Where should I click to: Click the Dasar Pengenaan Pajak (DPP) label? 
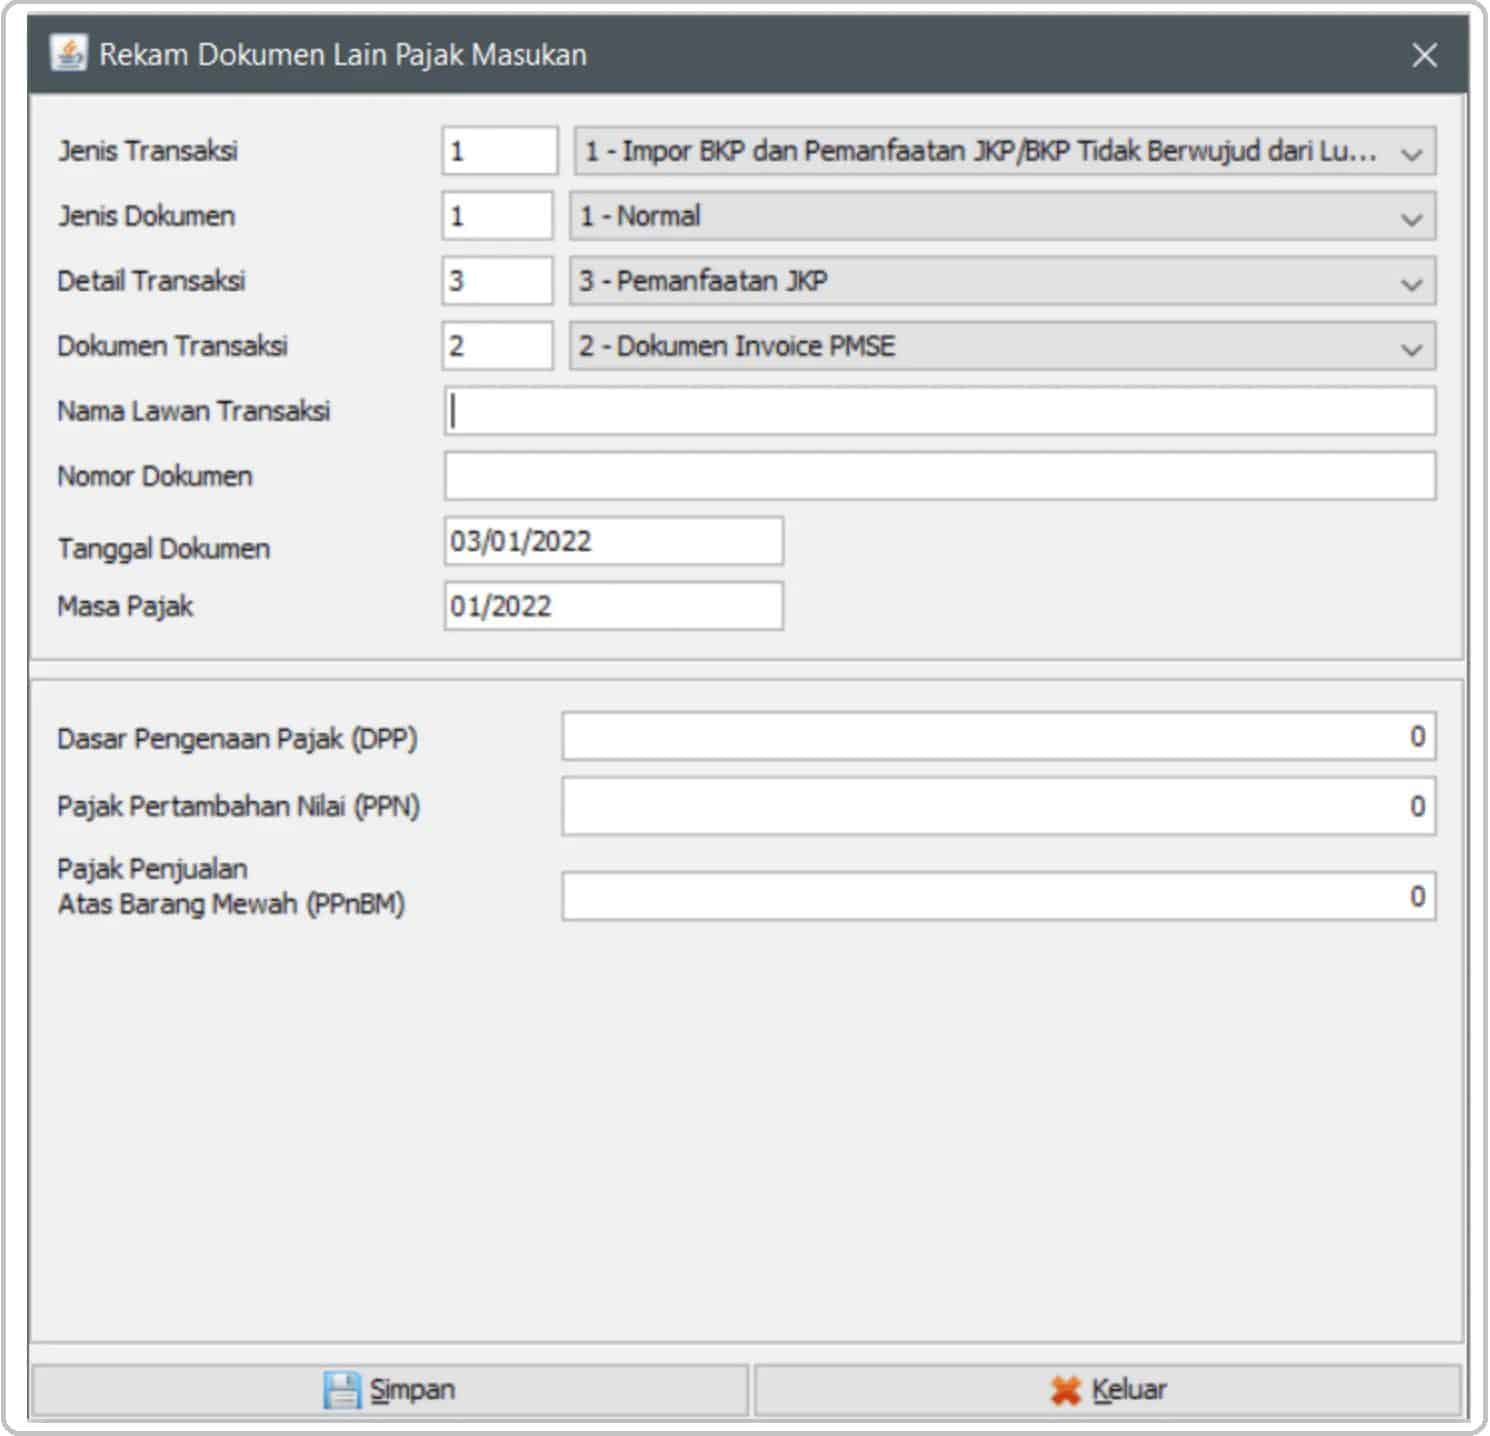tap(237, 739)
